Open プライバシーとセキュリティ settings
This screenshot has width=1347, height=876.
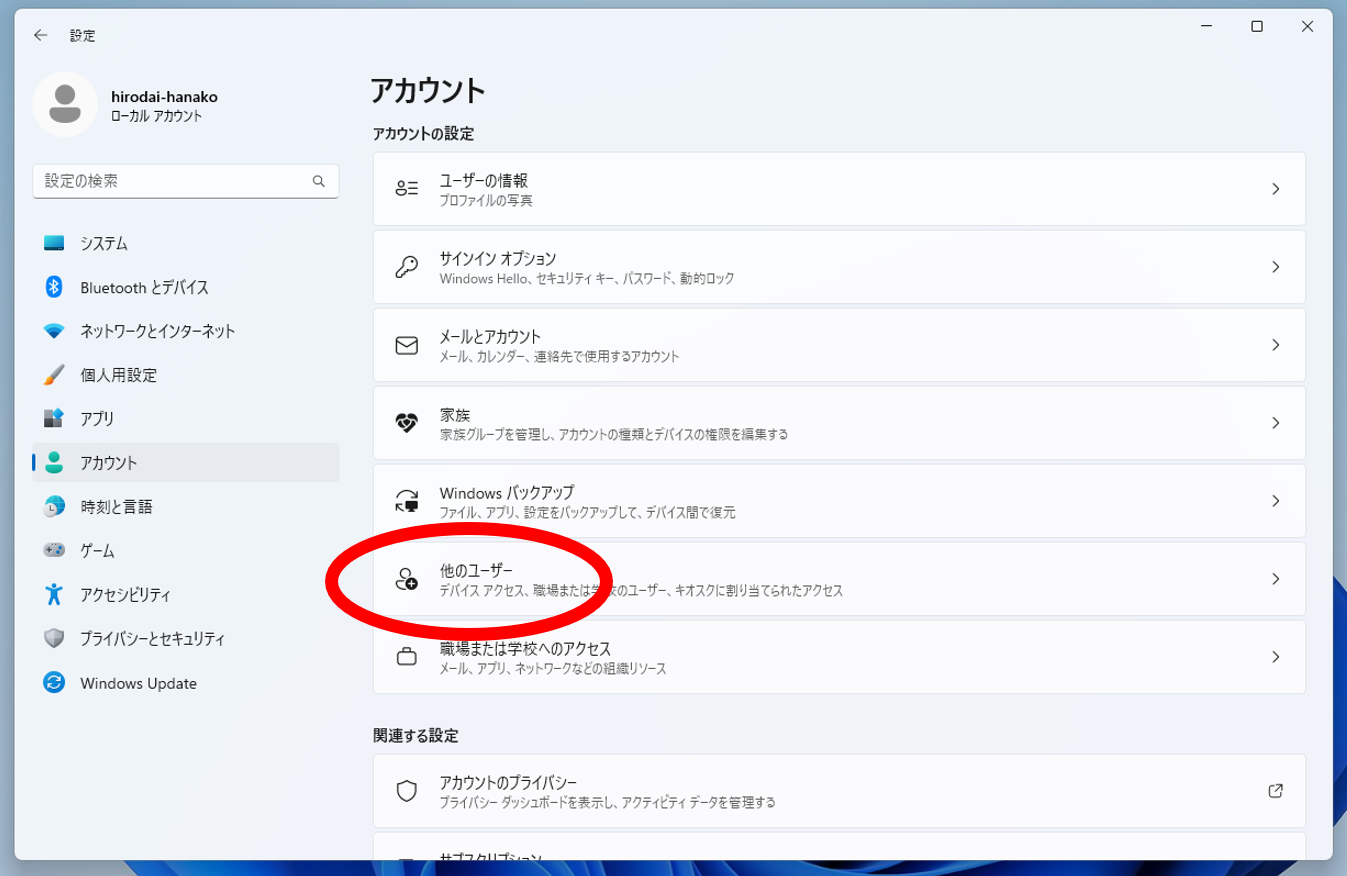coord(186,638)
